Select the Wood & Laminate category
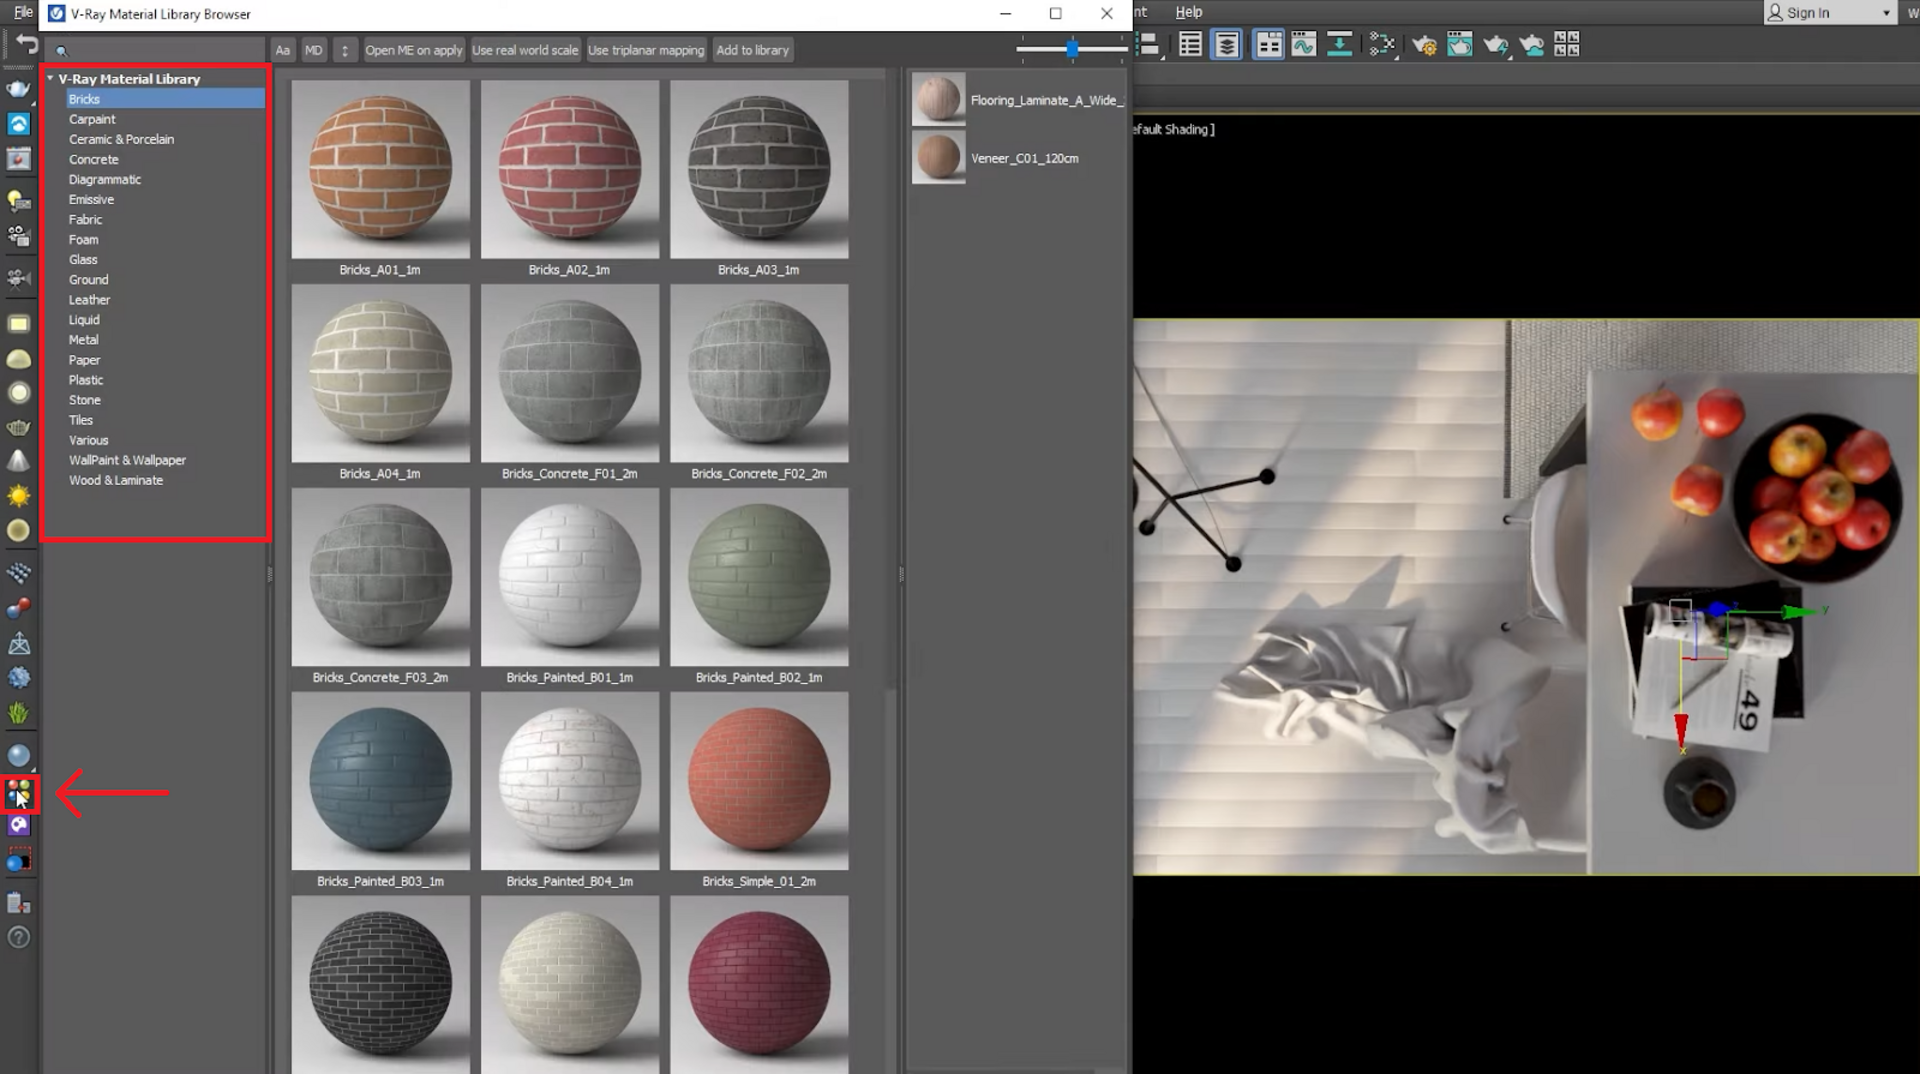The width and height of the screenshot is (1920, 1074). (x=116, y=480)
